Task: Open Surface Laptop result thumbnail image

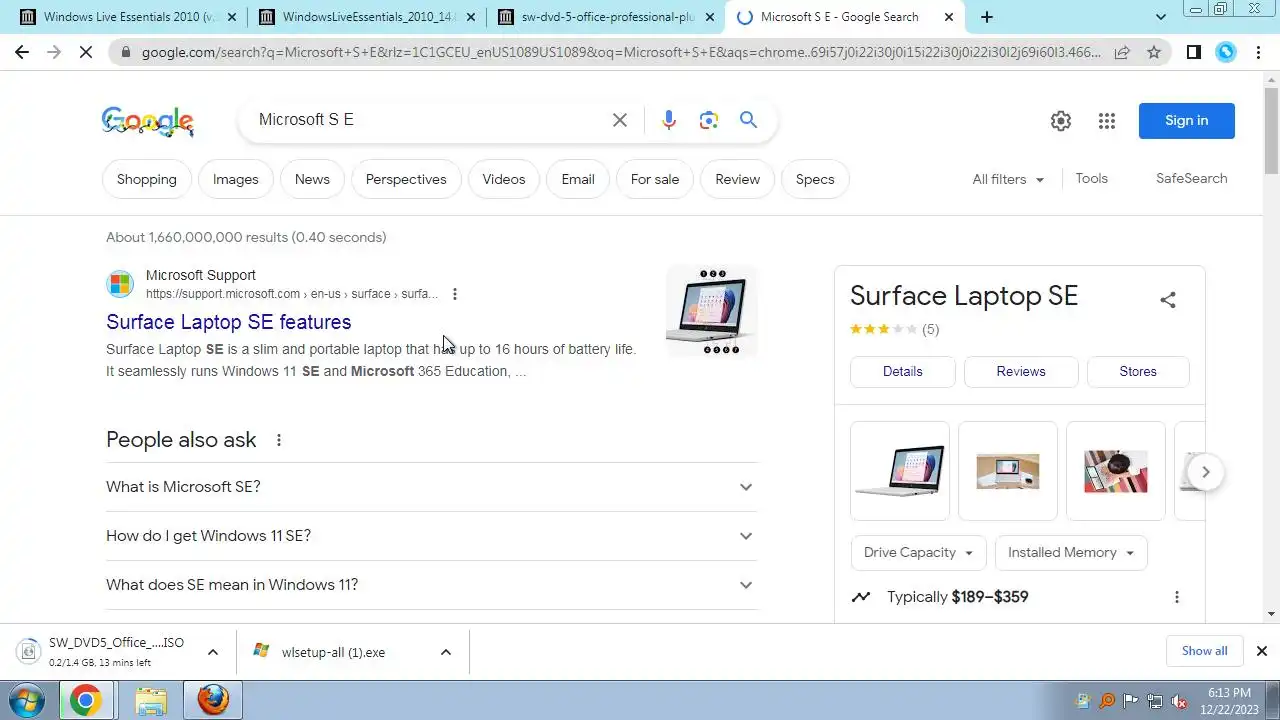Action: [x=712, y=311]
